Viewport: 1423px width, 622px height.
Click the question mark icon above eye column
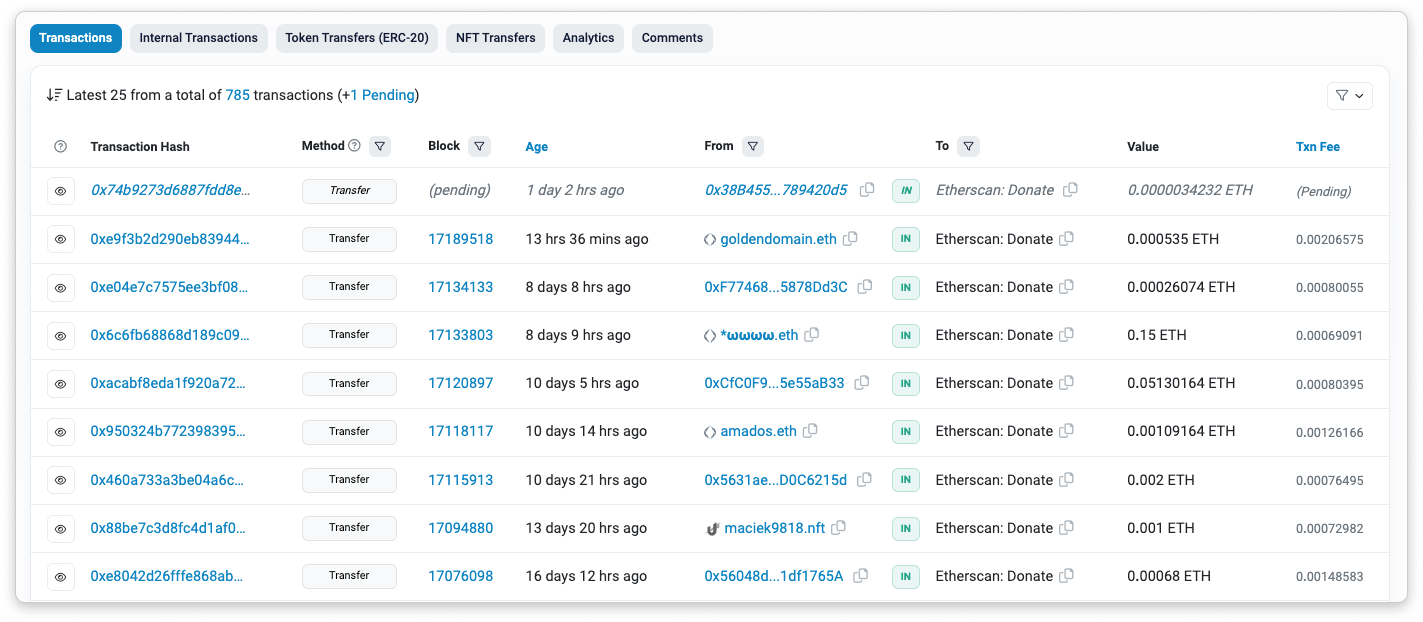[60, 146]
